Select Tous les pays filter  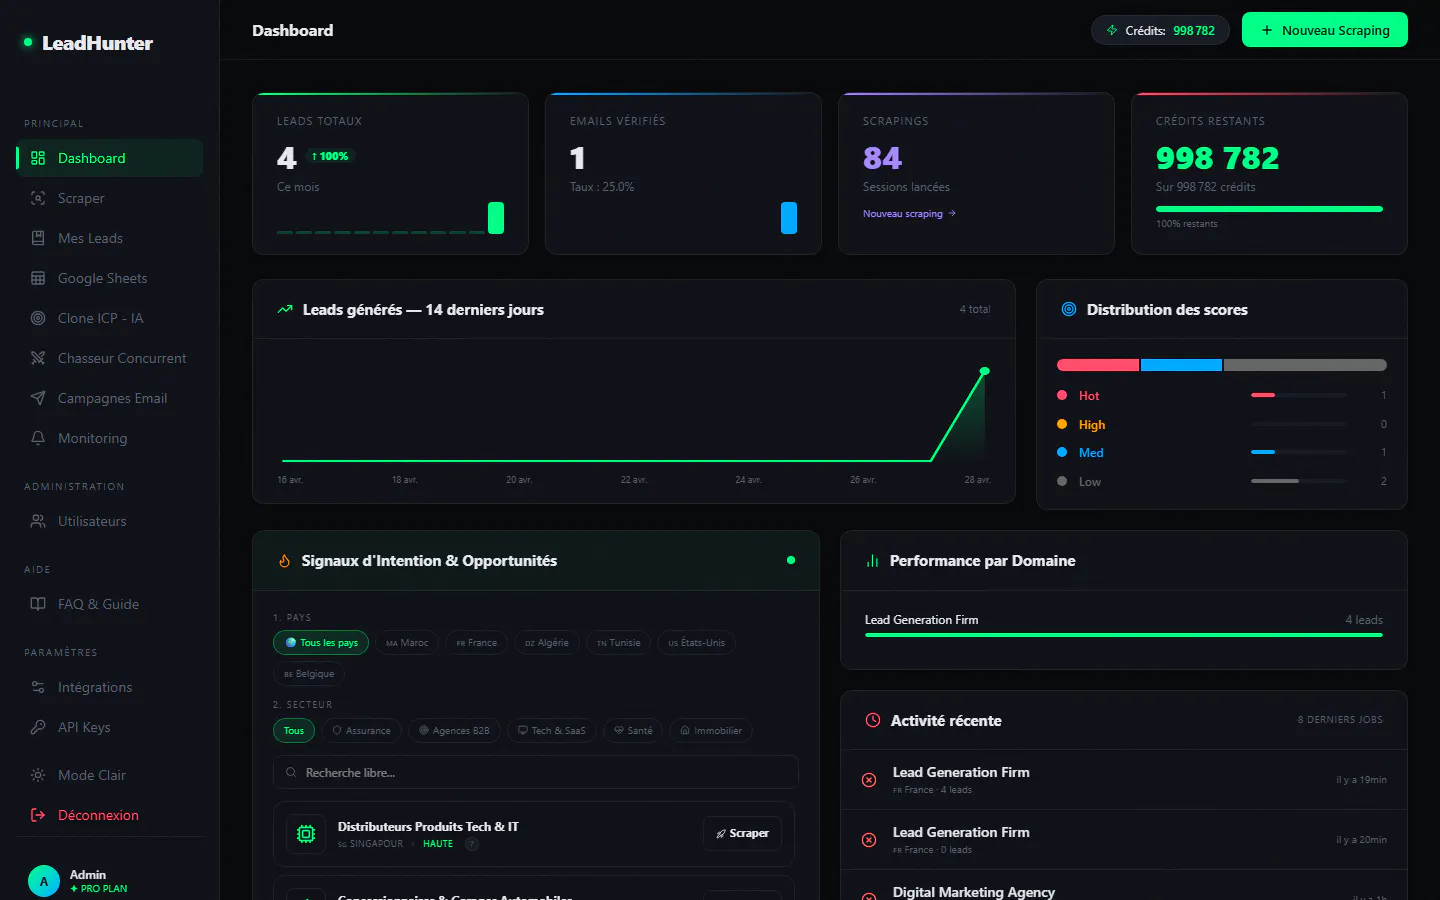point(321,643)
